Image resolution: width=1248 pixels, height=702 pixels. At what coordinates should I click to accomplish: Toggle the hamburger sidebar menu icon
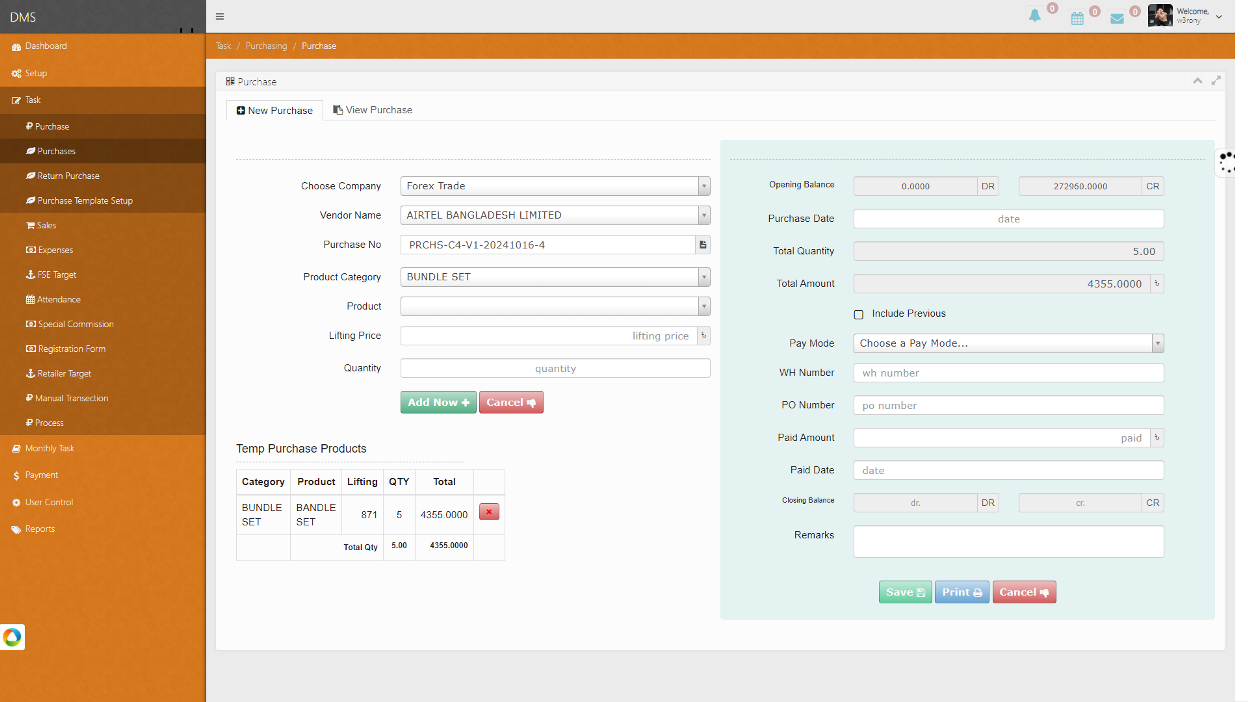[x=220, y=16]
